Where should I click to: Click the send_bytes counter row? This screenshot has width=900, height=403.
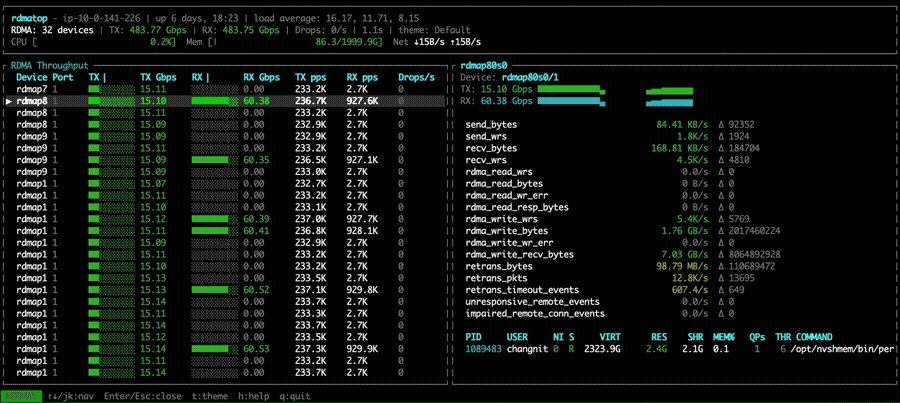[610, 124]
